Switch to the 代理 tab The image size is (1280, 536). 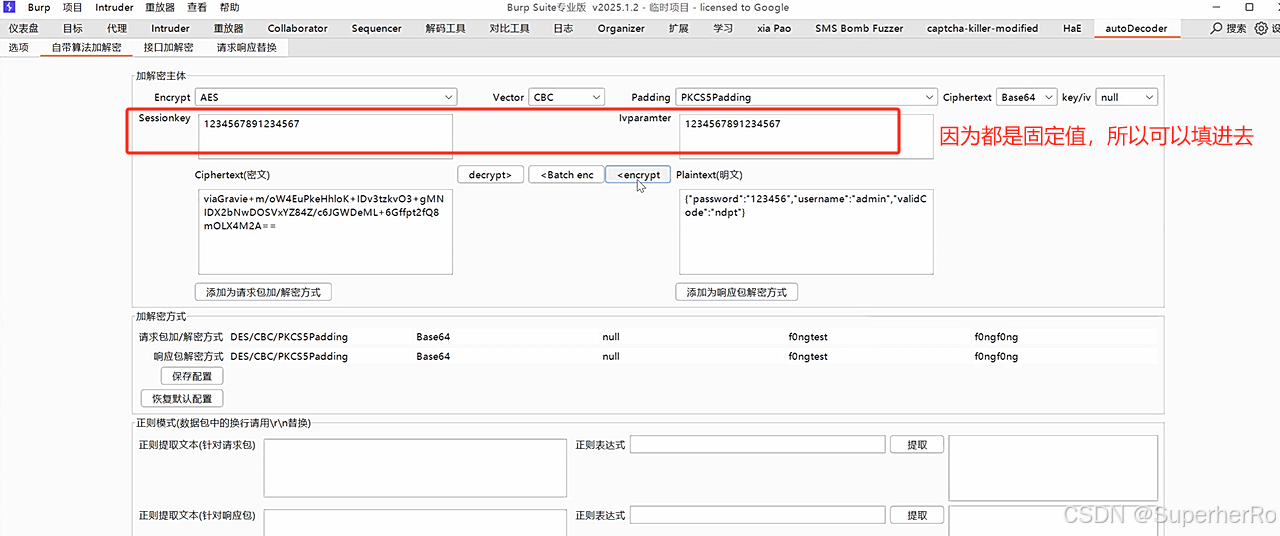coord(117,29)
